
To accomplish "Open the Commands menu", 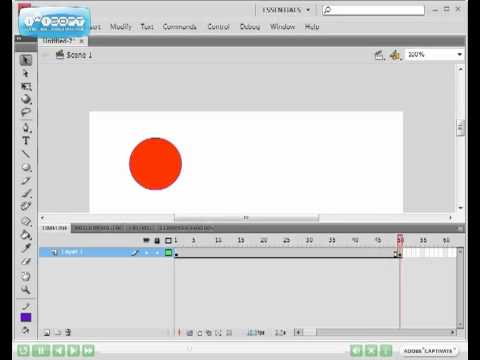I will pos(180,27).
